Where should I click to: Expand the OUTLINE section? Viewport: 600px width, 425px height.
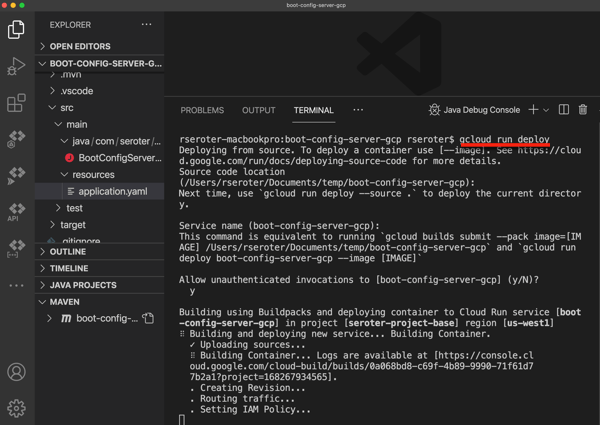(68, 251)
